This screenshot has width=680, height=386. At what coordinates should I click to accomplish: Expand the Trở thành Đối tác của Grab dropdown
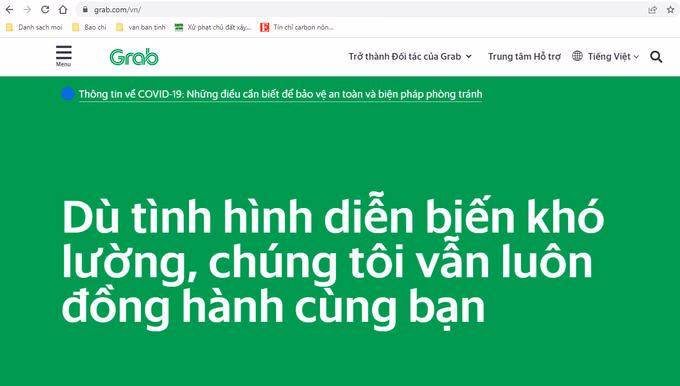tap(410, 56)
